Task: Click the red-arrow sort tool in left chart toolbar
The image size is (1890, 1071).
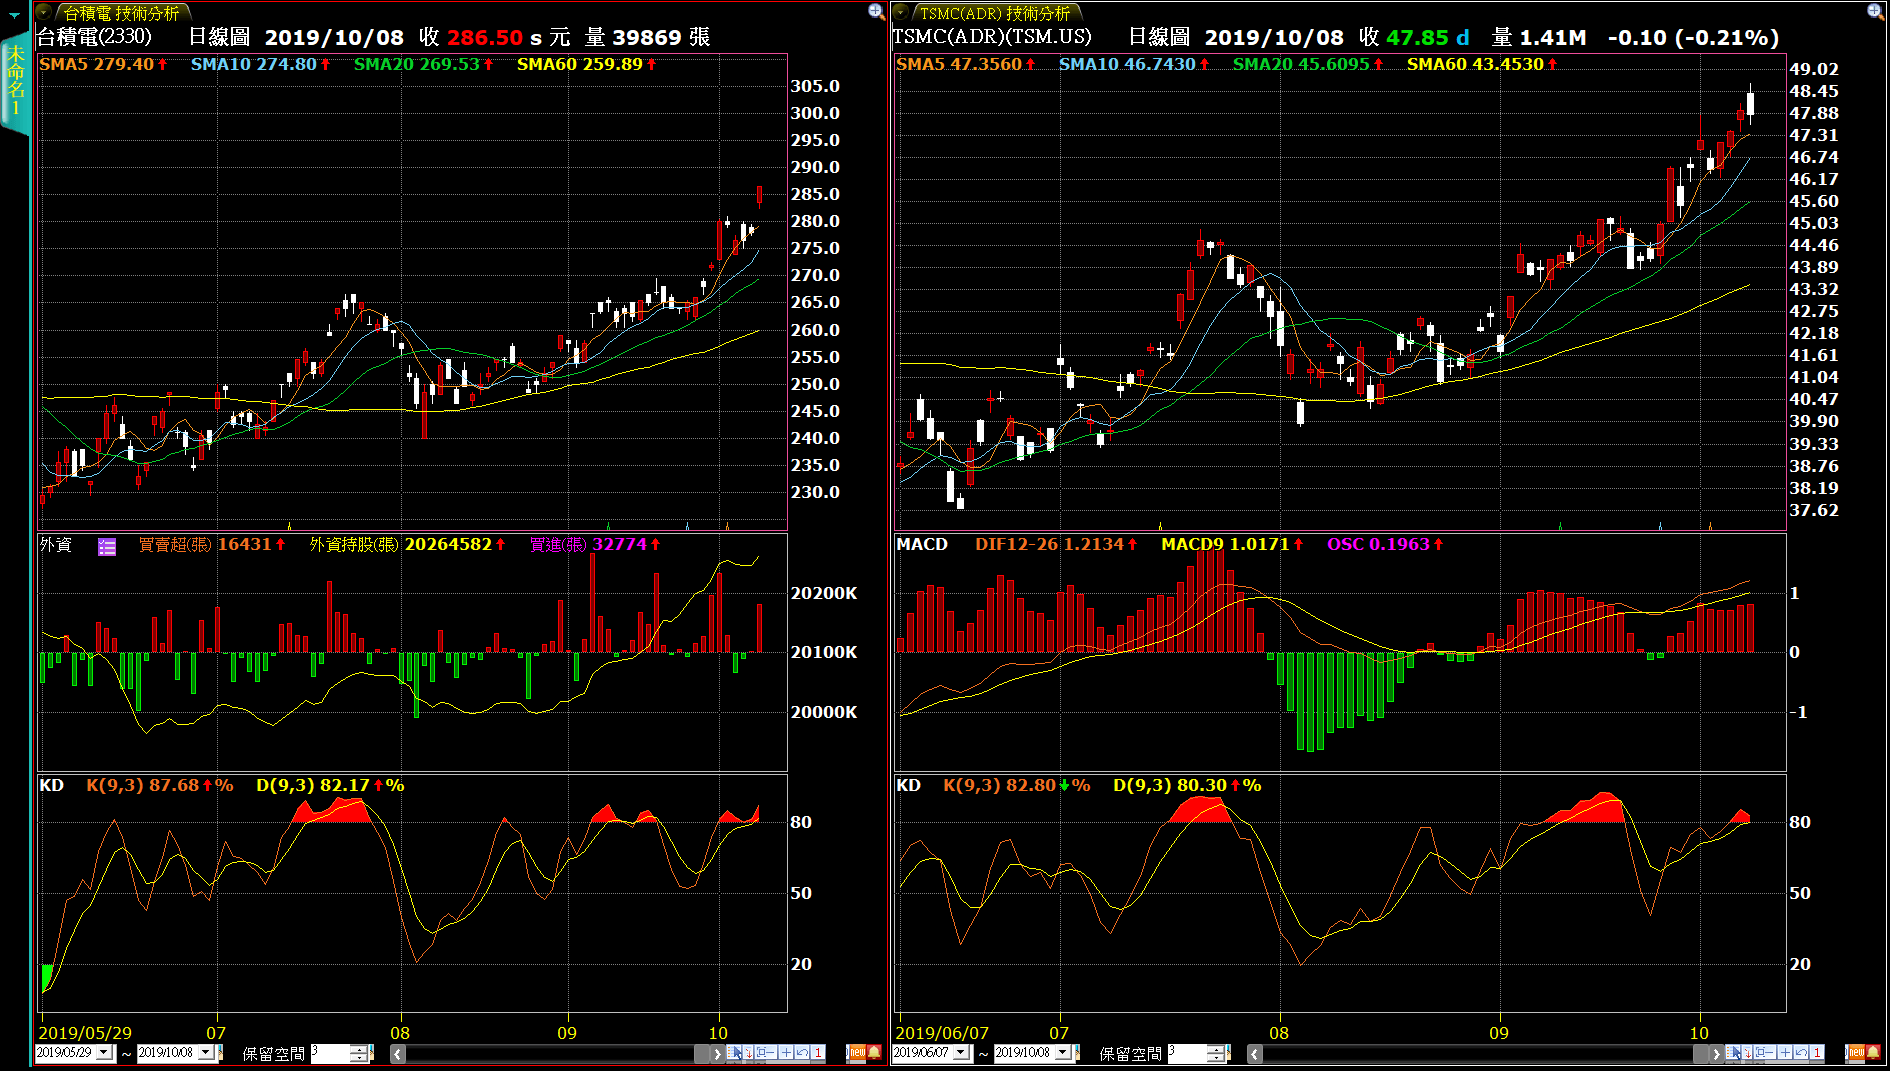Action: tap(749, 1053)
